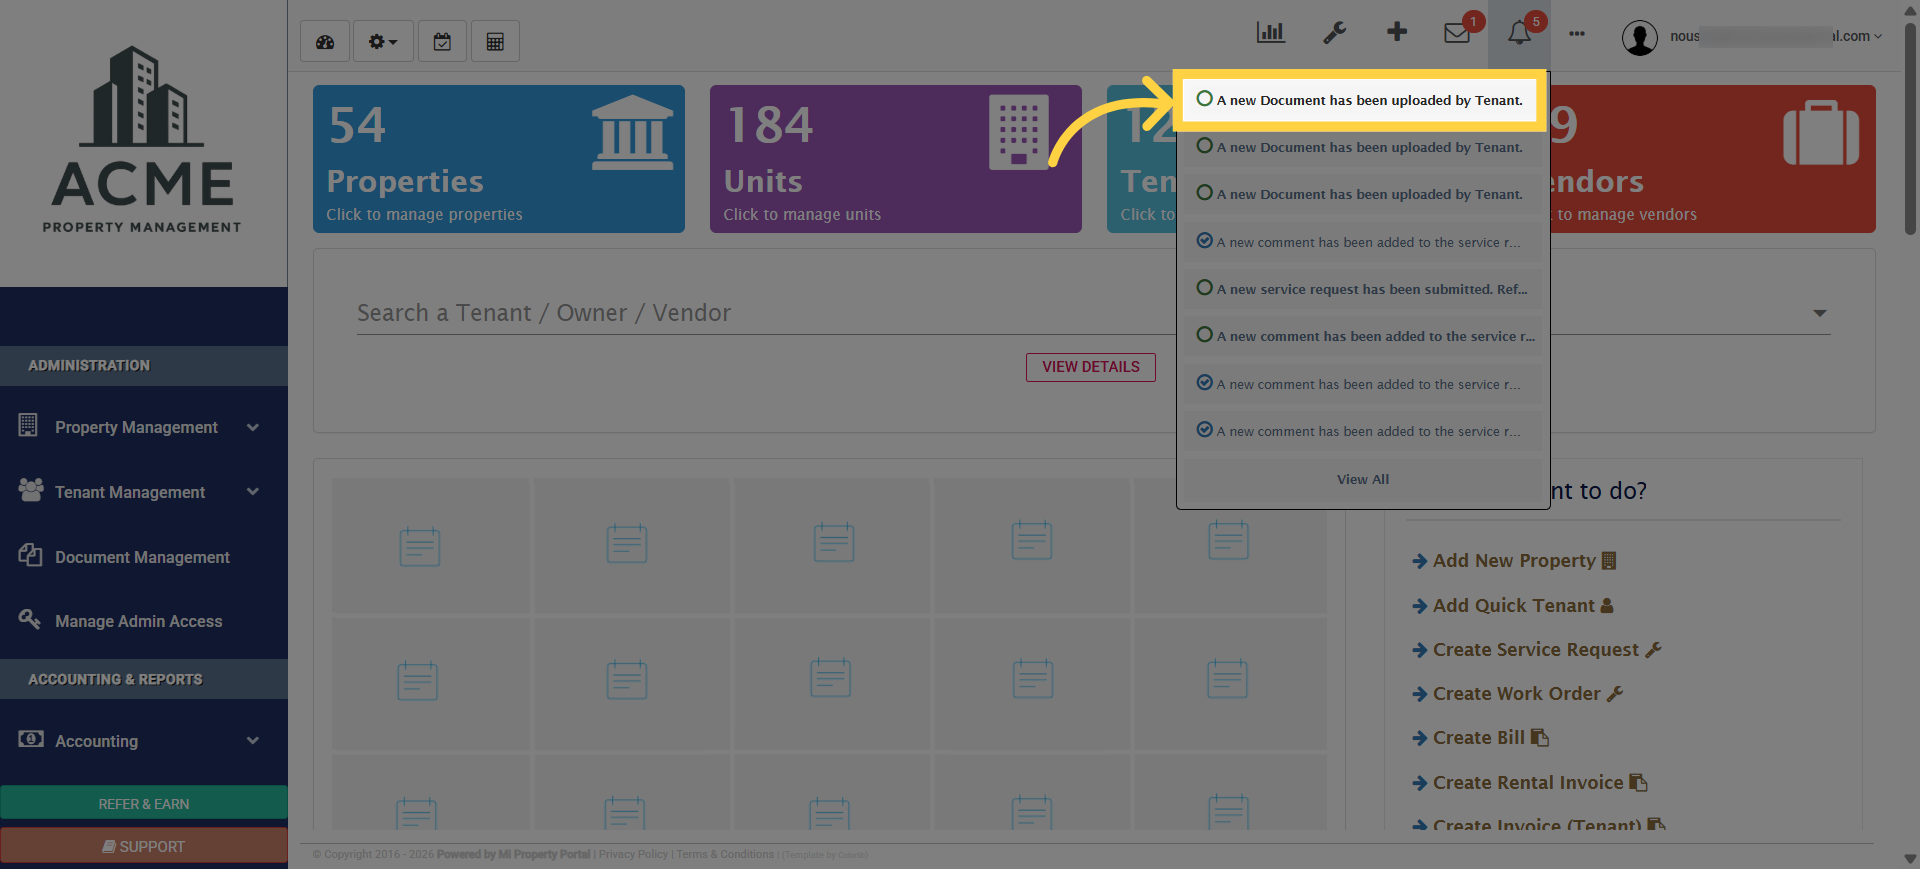1920x869 pixels.
Task: Open the dashboard speedometer icon
Action: pyautogui.click(x=325, y=42)
